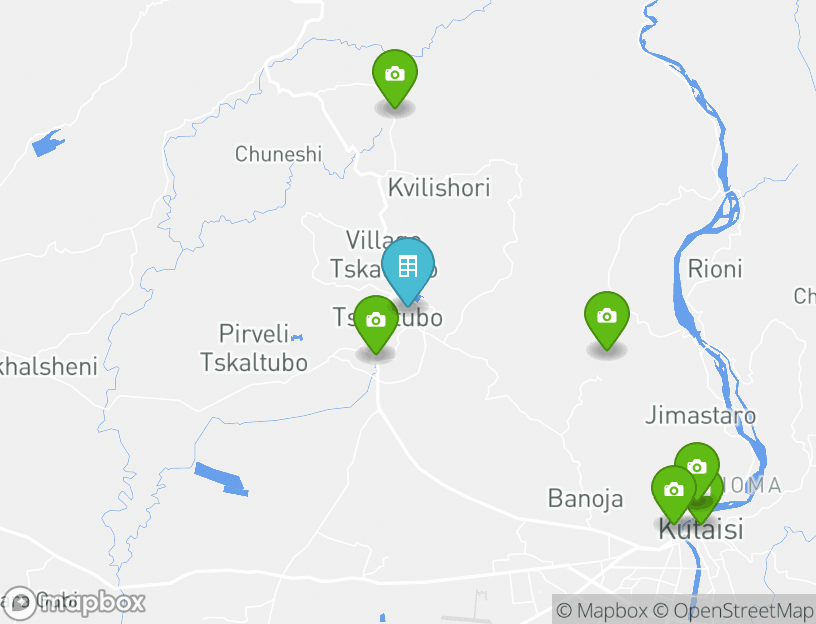The height and width of the screenshot is (624, 816).
Task: Click the Banoja place label
Action: click(x=585, y=499)
